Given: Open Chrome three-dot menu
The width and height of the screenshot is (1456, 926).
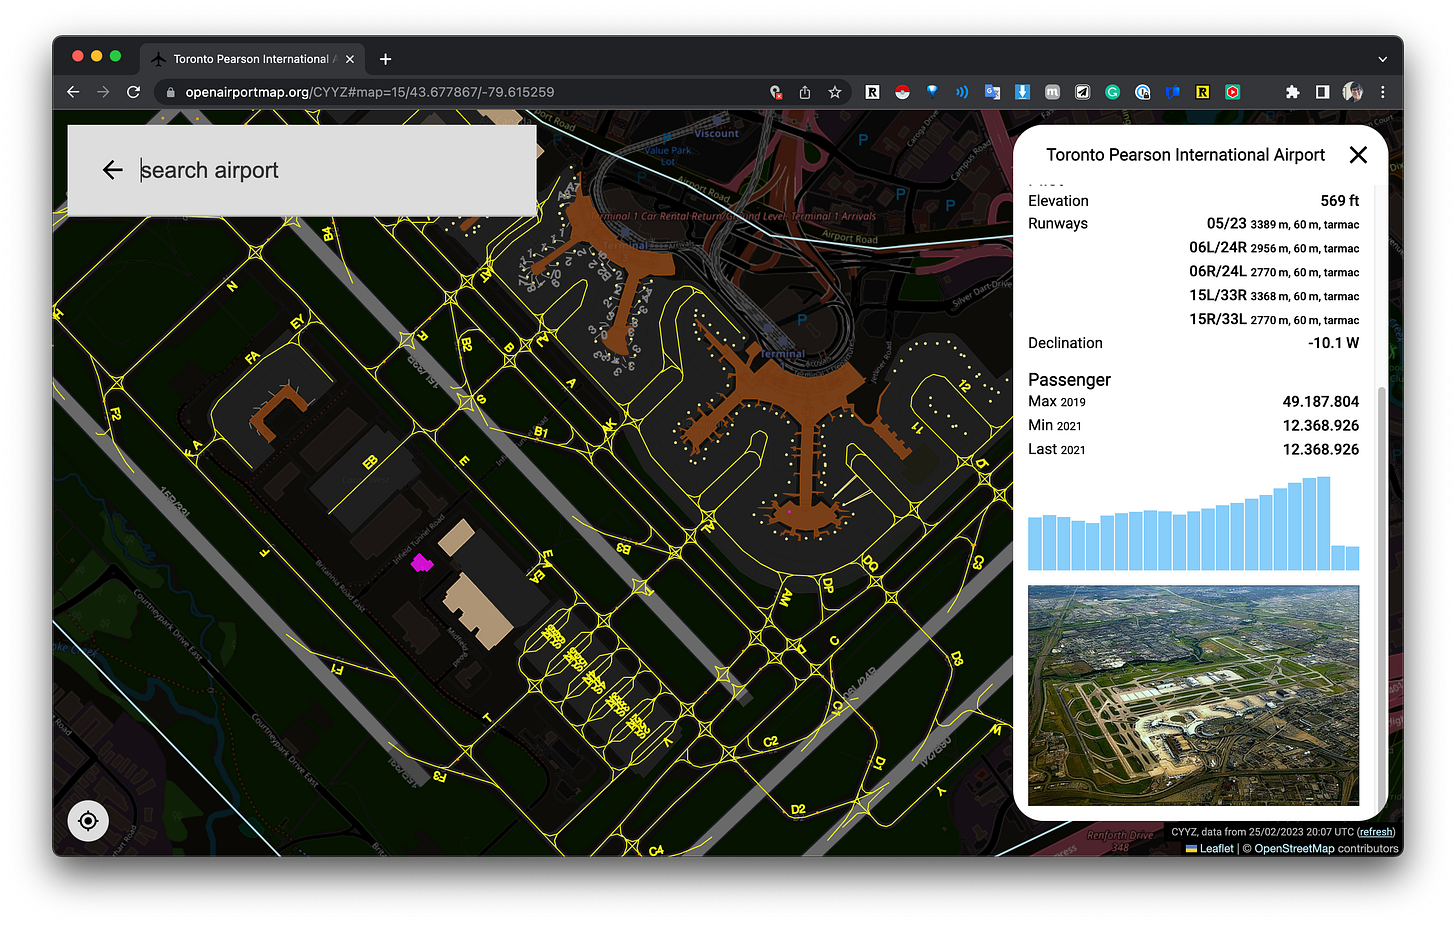Looking at the screenshot, I should click(1383, 92).
